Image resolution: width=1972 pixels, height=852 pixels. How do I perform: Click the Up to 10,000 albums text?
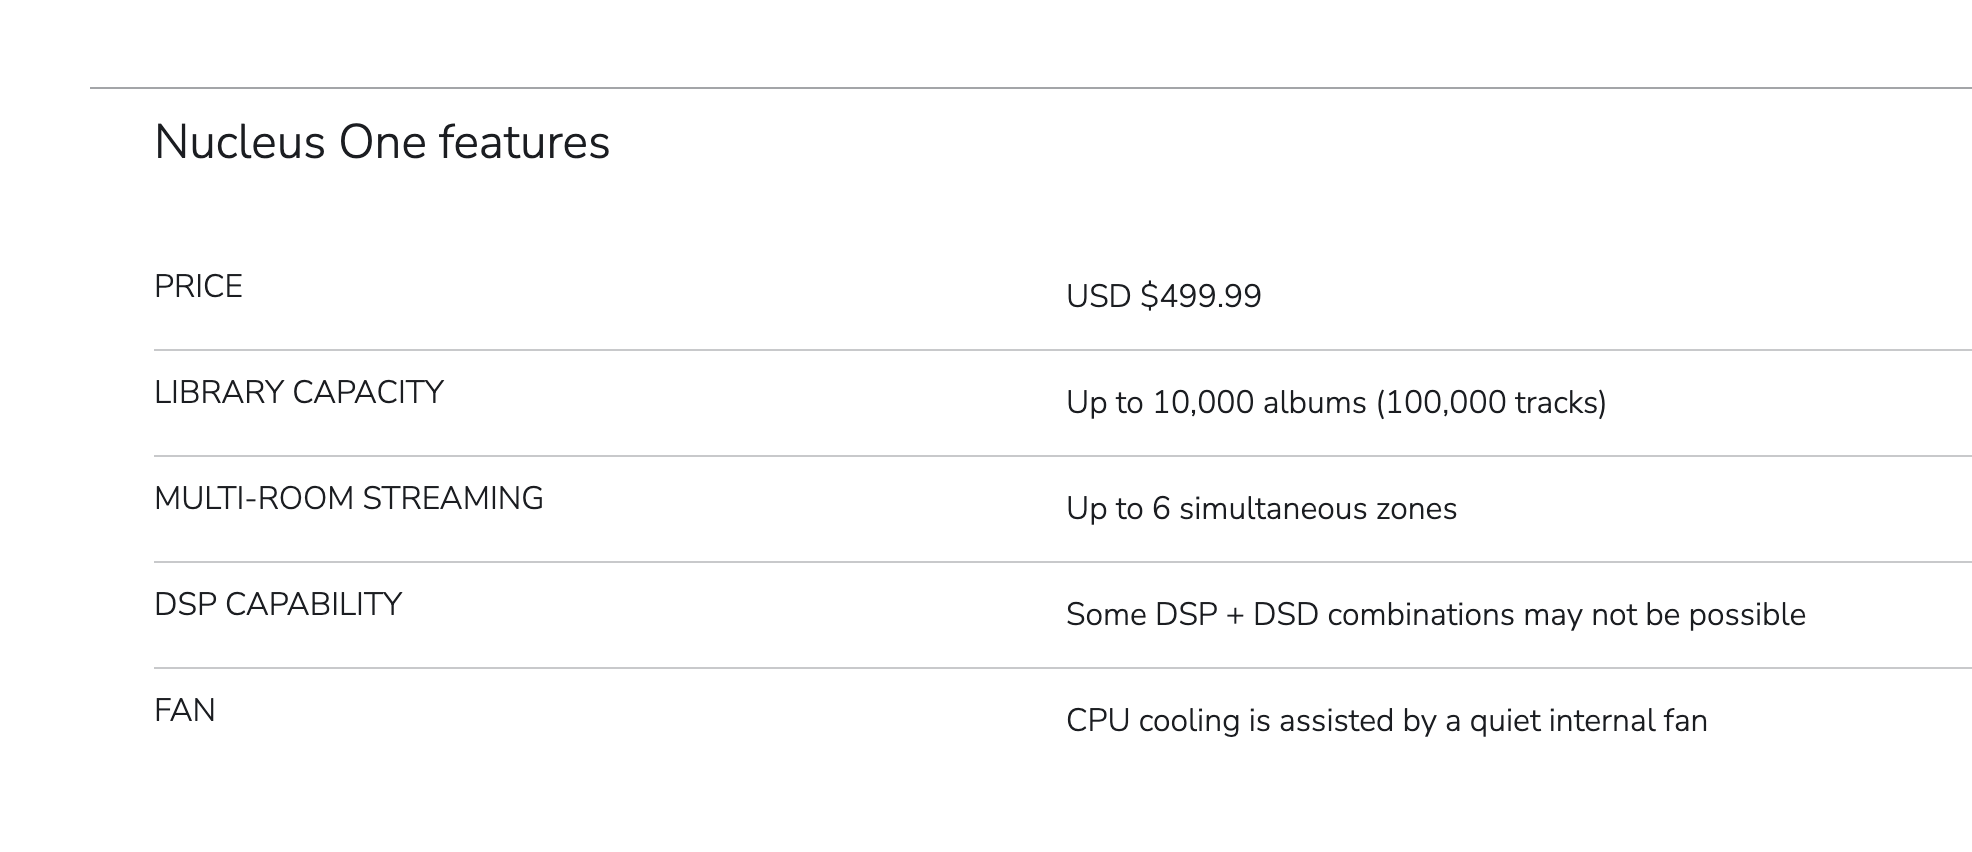click(1216, 402)
